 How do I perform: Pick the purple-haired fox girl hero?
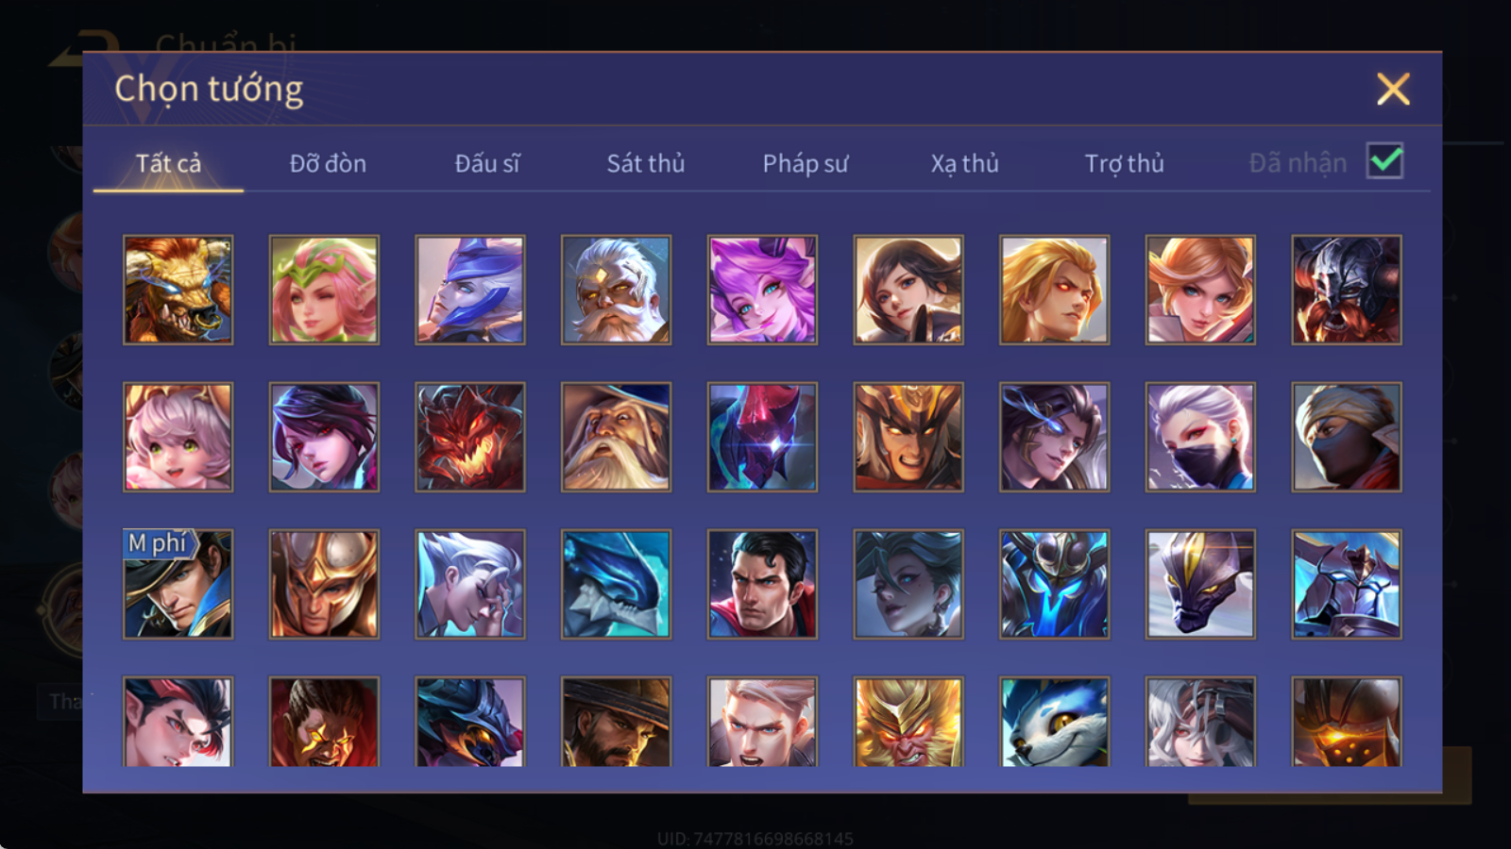762,290
